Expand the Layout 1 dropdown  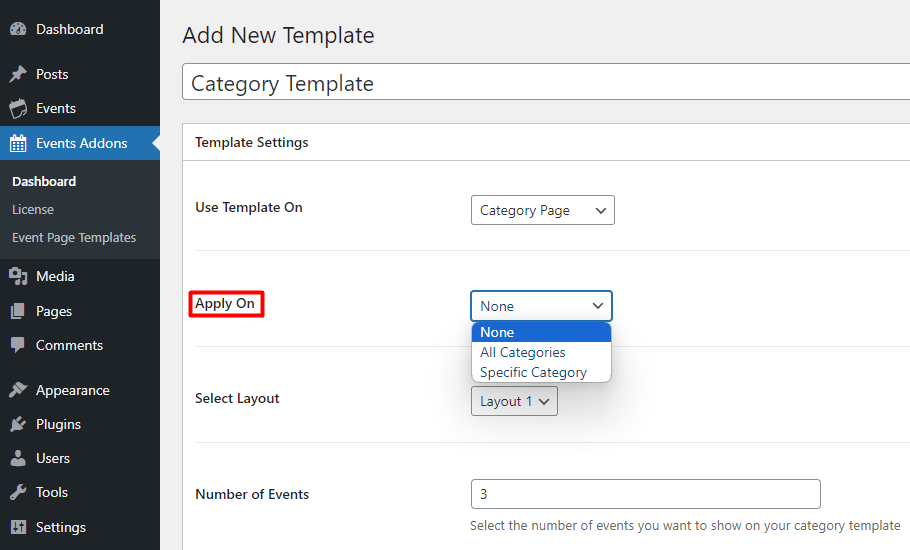514,401
